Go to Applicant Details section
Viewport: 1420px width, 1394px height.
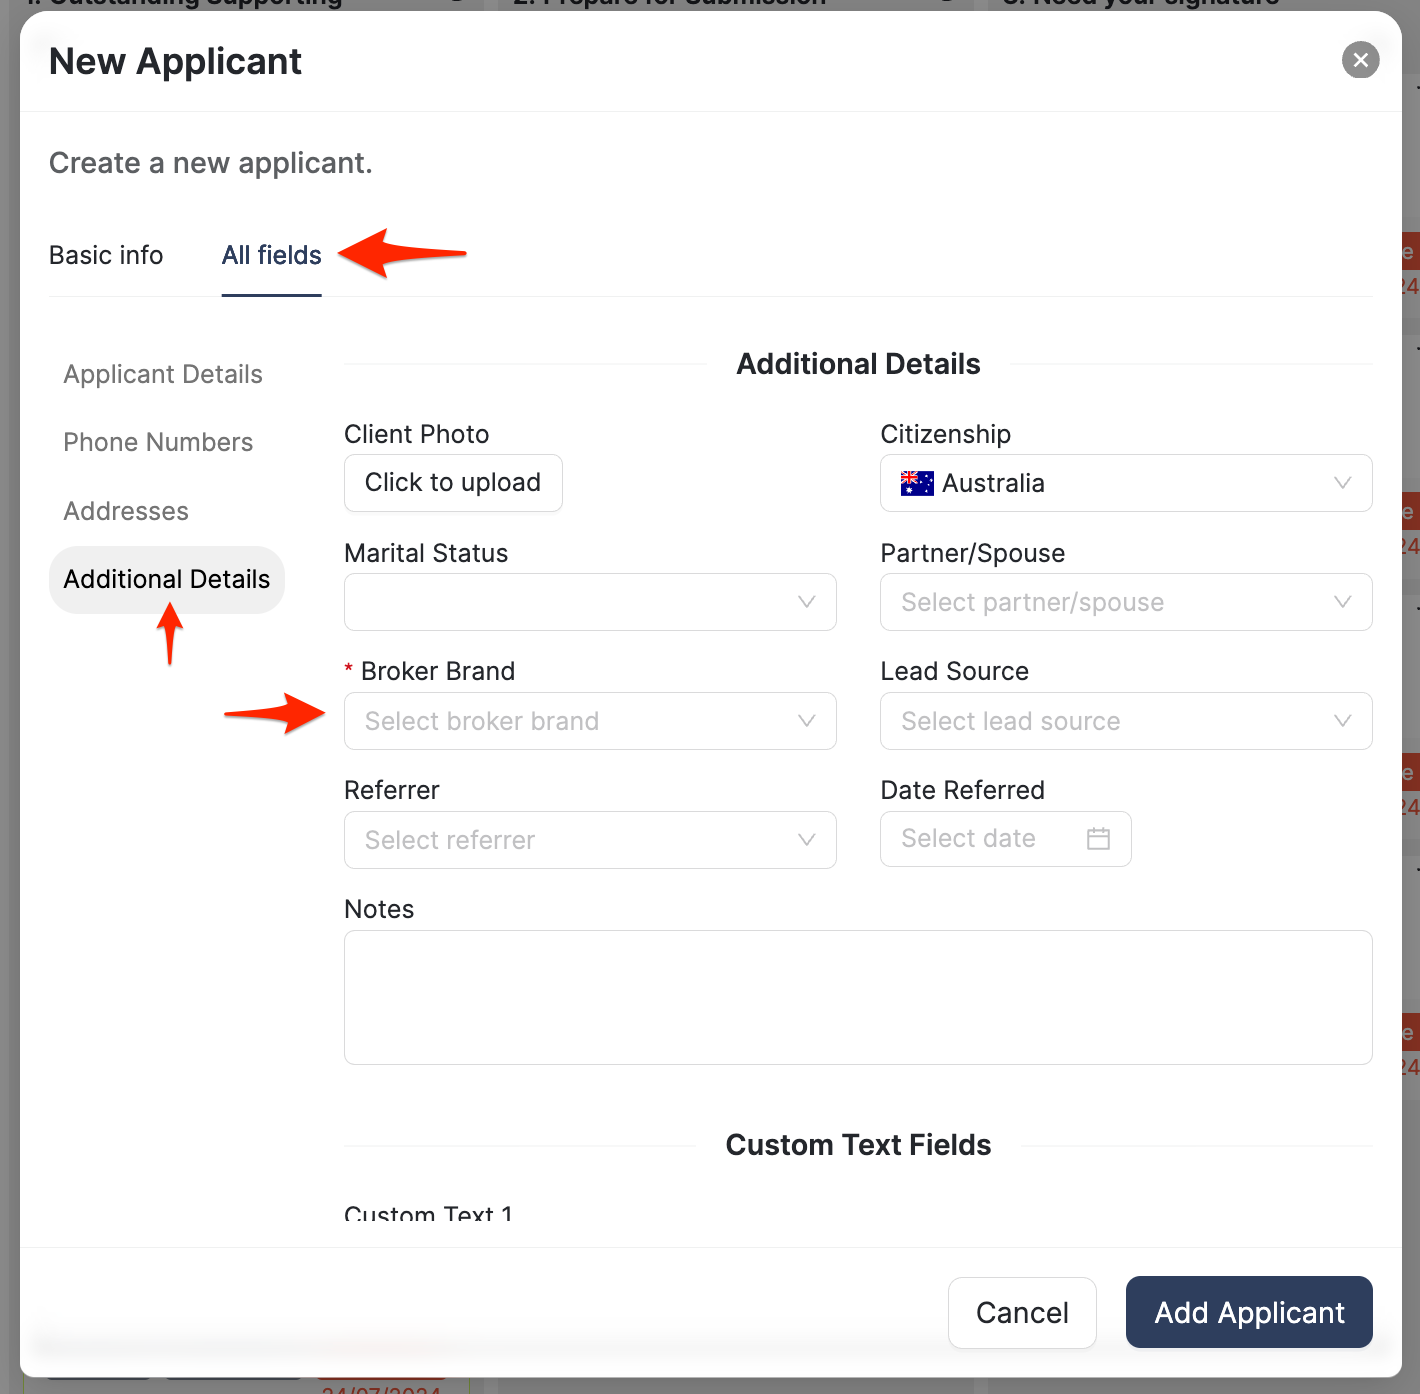[x=163, y=374]
